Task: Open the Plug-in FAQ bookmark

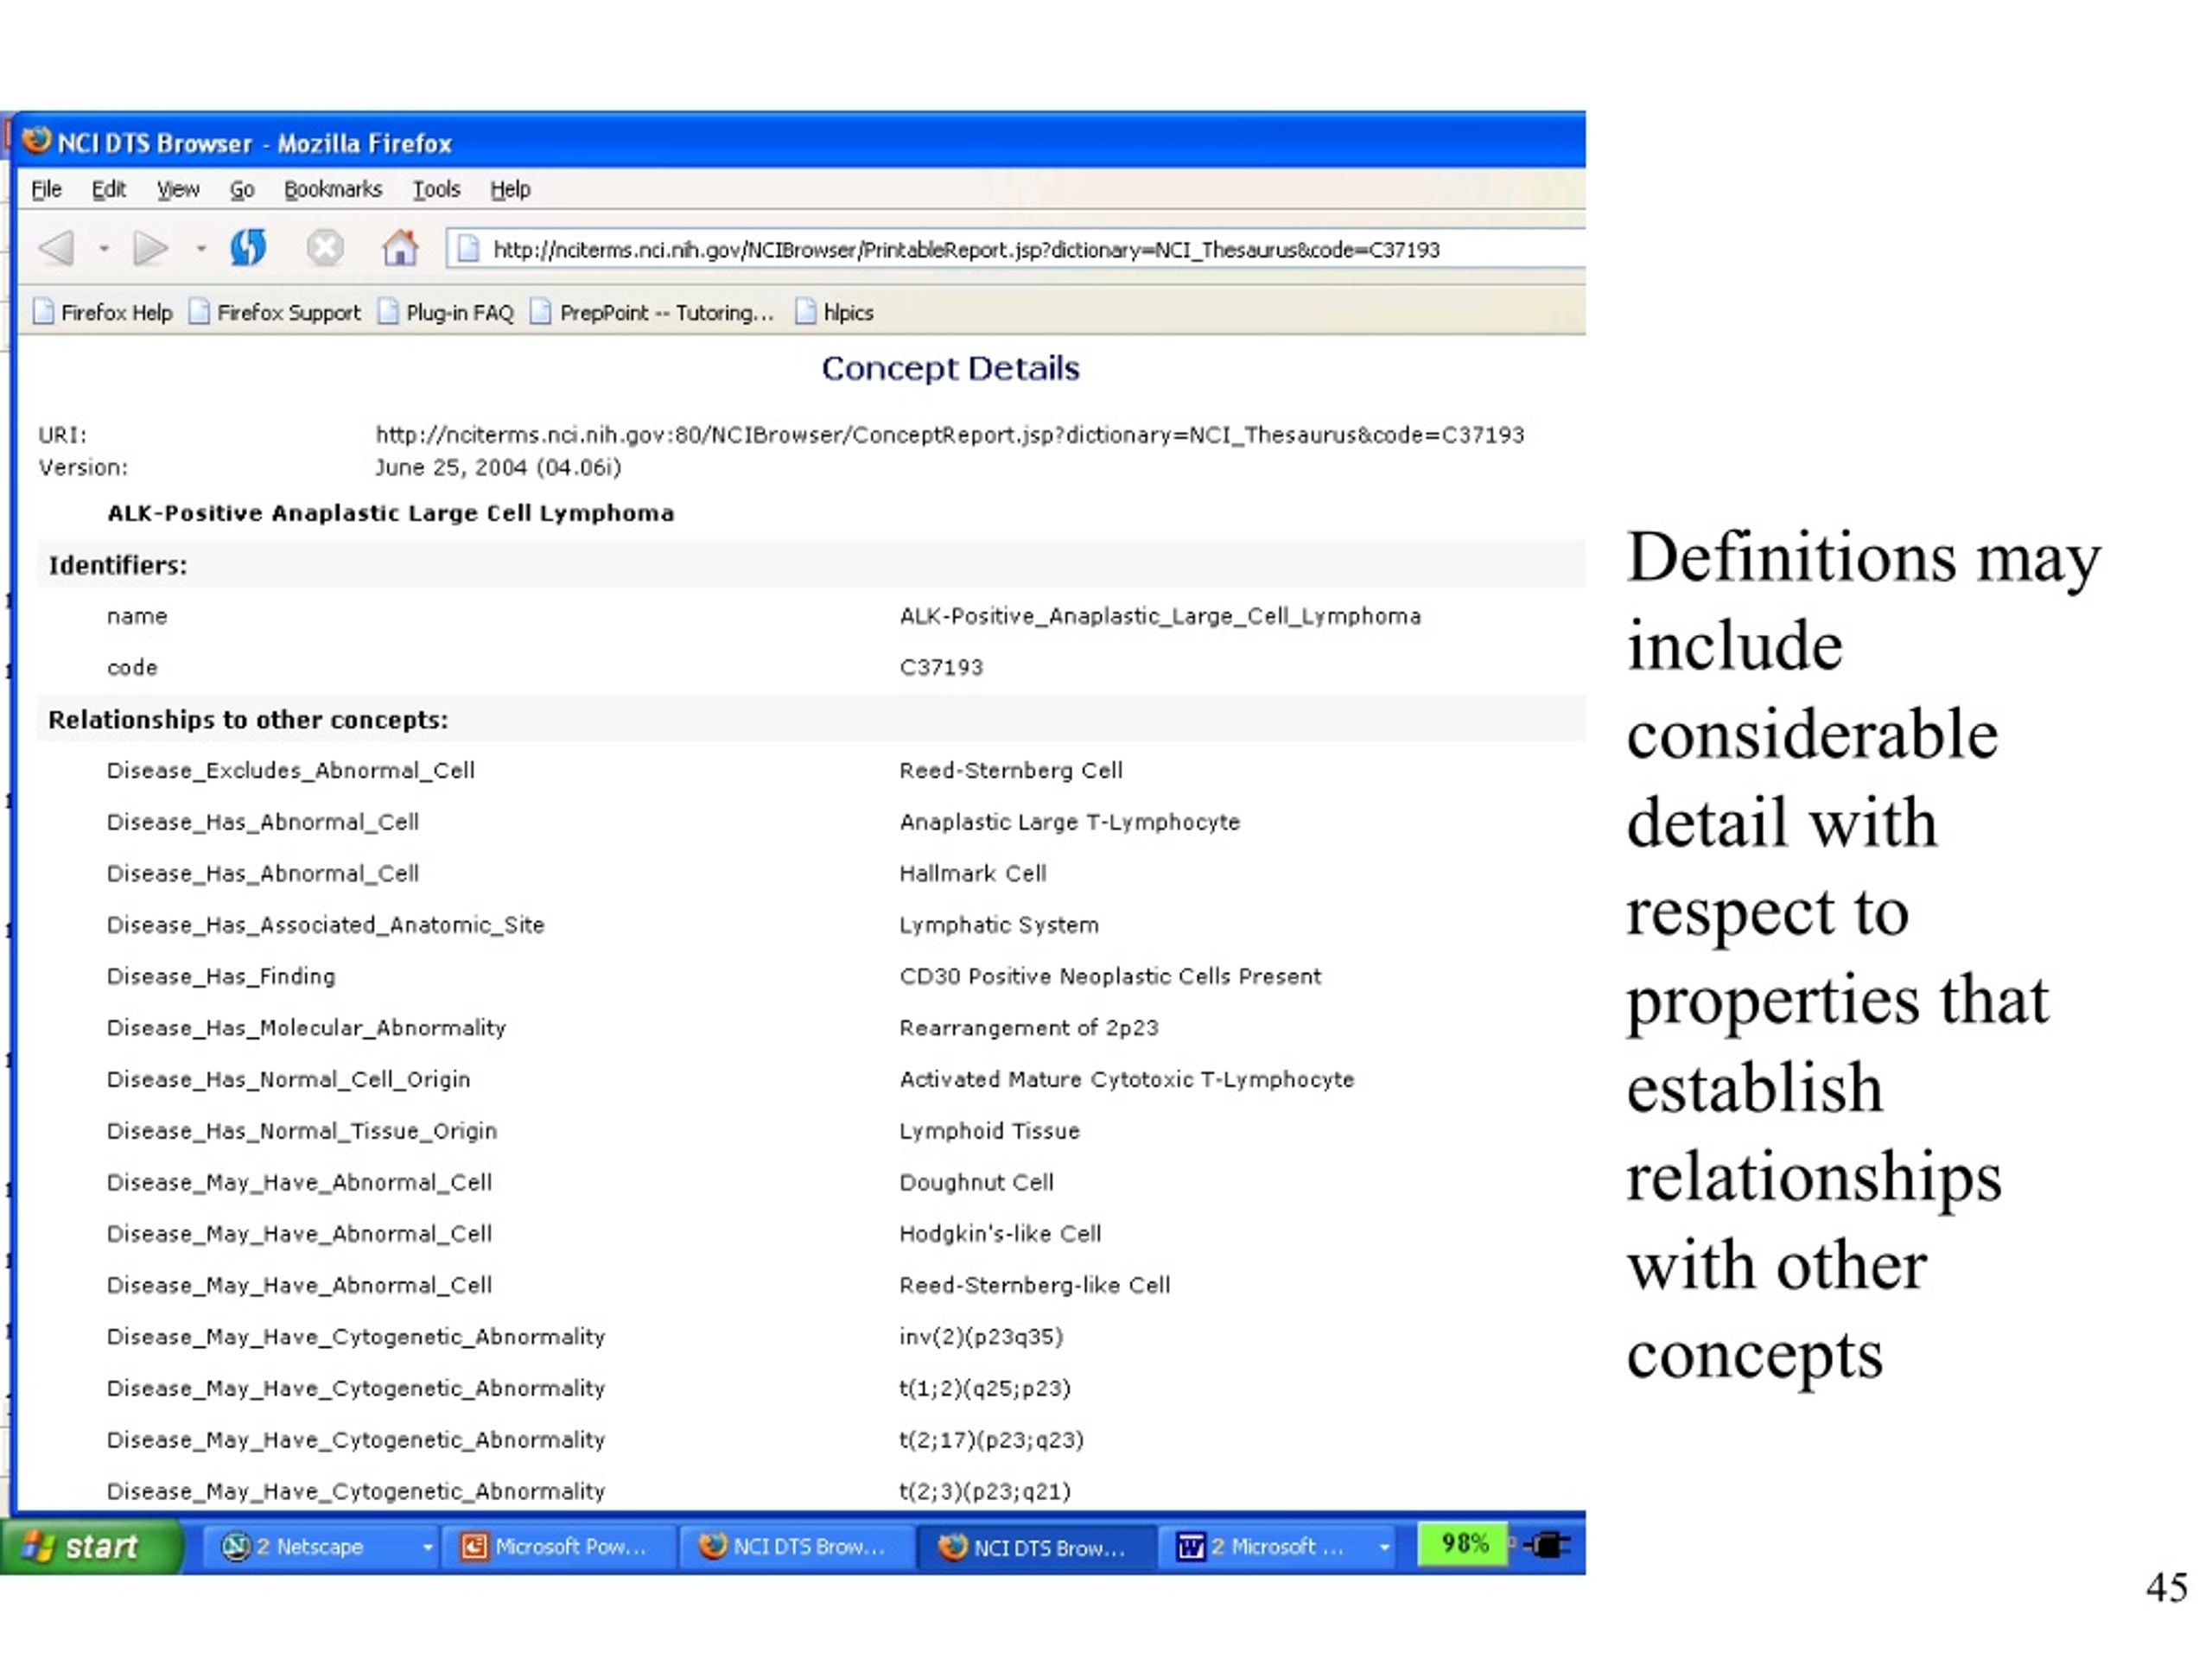Action: 446,313
